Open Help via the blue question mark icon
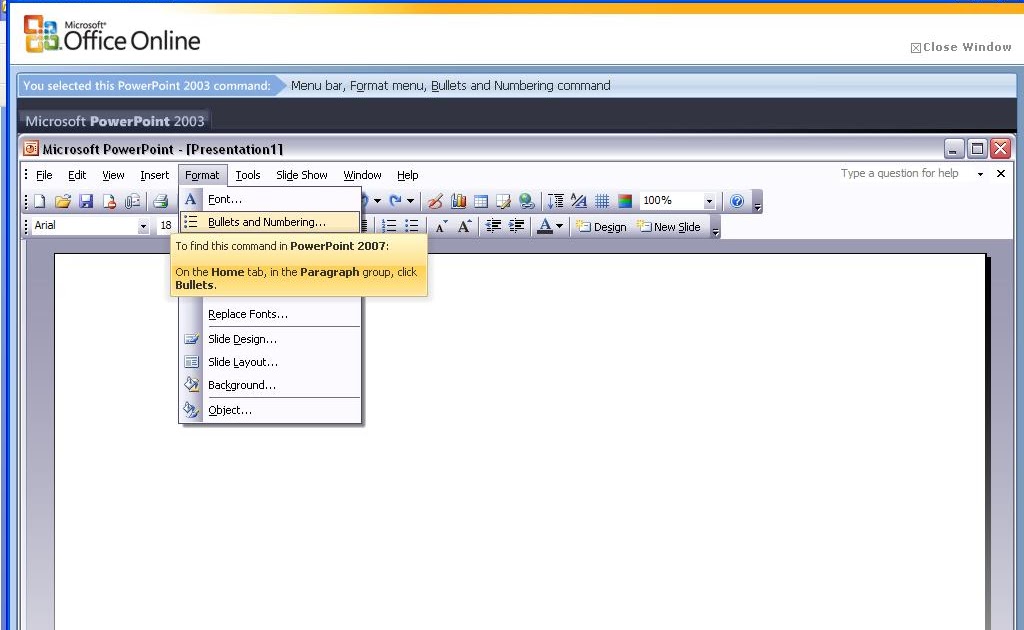Viewport: 1024px width, 630px height. point(737,201)
